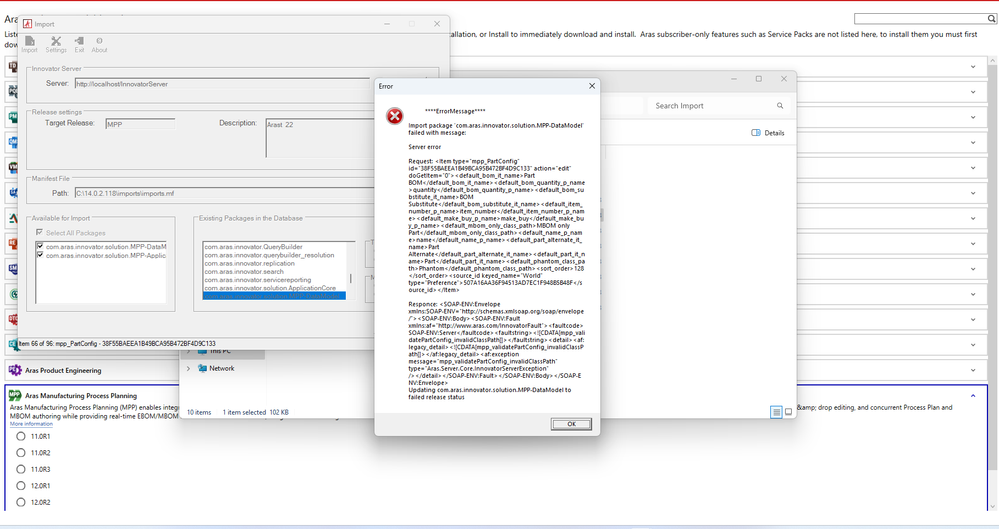Click the Search Import field
Viewport: 999px width, 529px height.
tap(710, 105)
